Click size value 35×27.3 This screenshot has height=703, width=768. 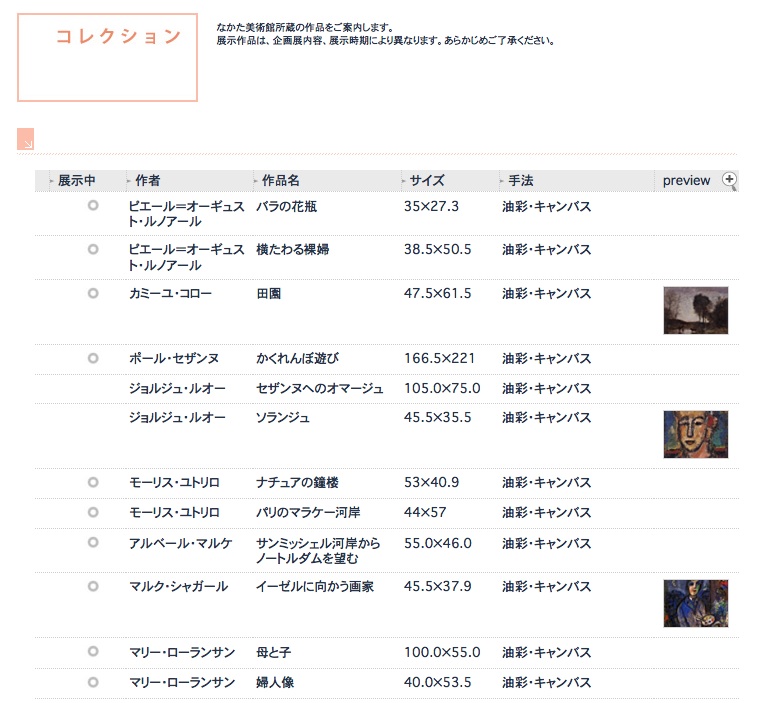point(431,206)
